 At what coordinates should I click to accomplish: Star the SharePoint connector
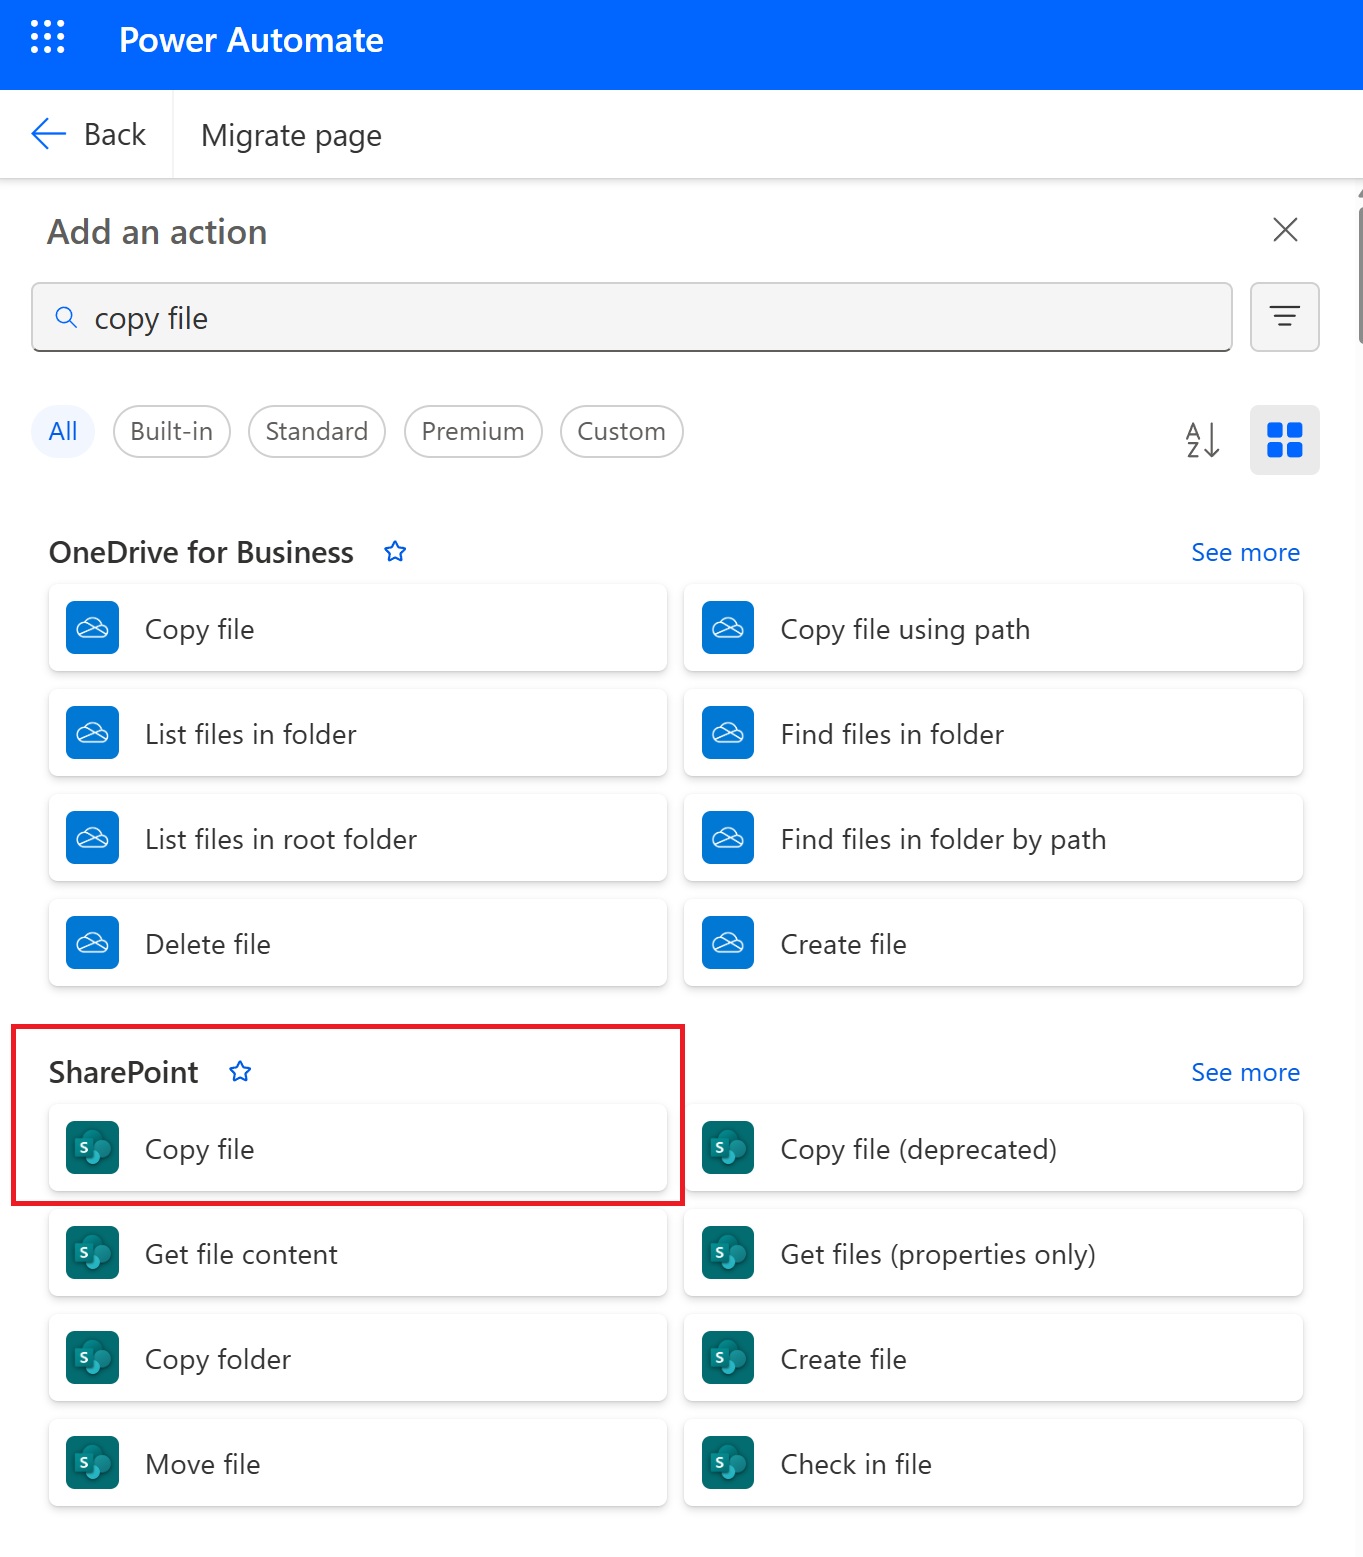click(x=240, y=1071)
